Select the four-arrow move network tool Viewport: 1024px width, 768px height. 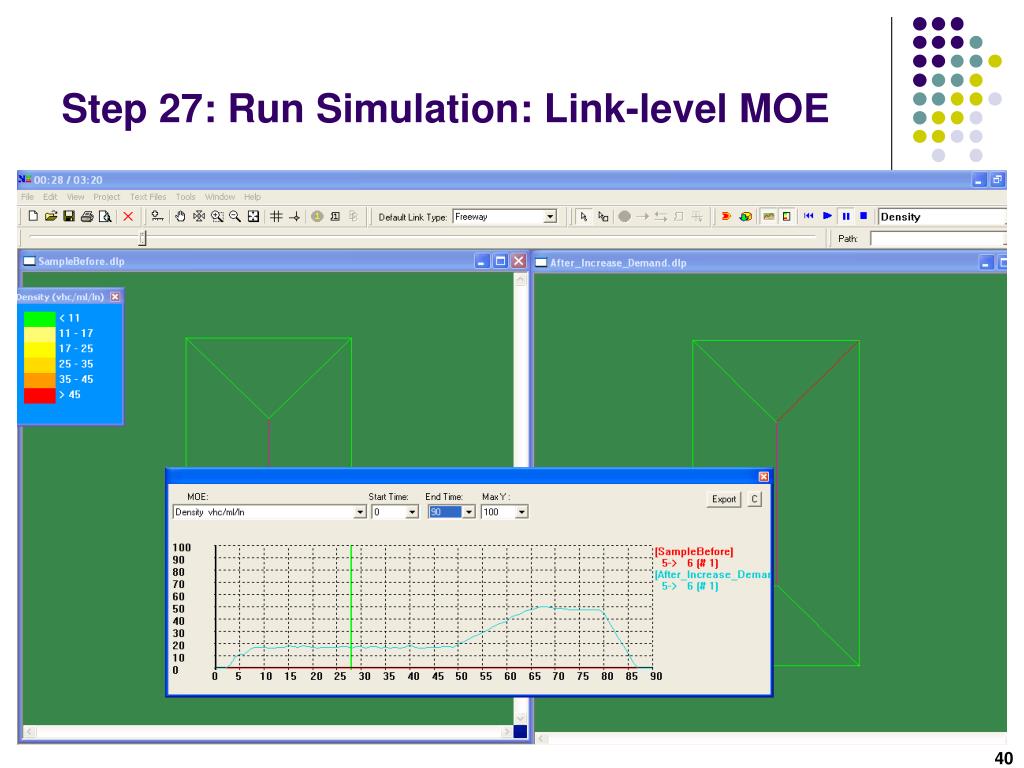[x=199, y=216]
